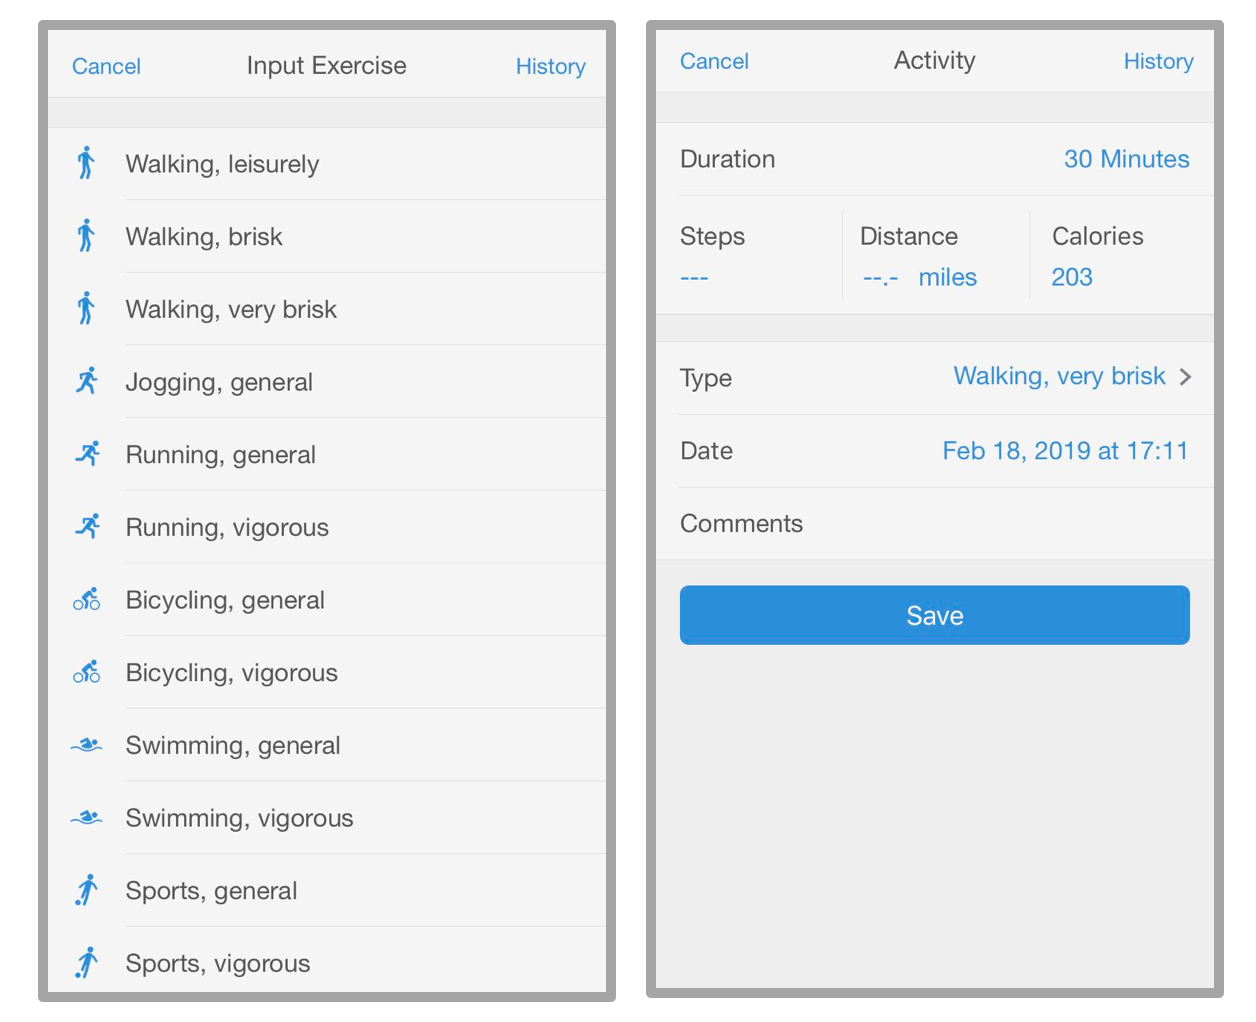The height and width of the screenshot is (1022, 1256).
Task: Click the brisk walking figure icon
Action: coord(87,236)
